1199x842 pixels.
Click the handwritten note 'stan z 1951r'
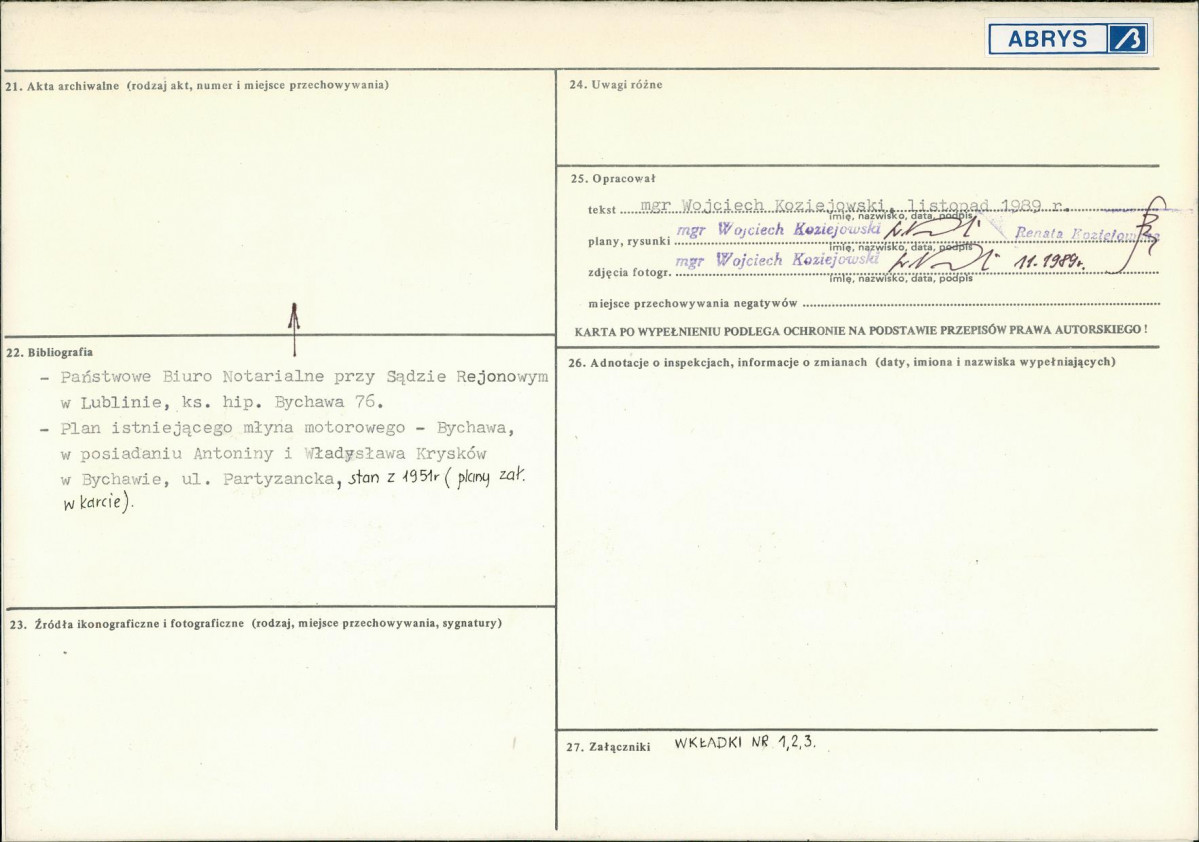click(x=394, y=480)
